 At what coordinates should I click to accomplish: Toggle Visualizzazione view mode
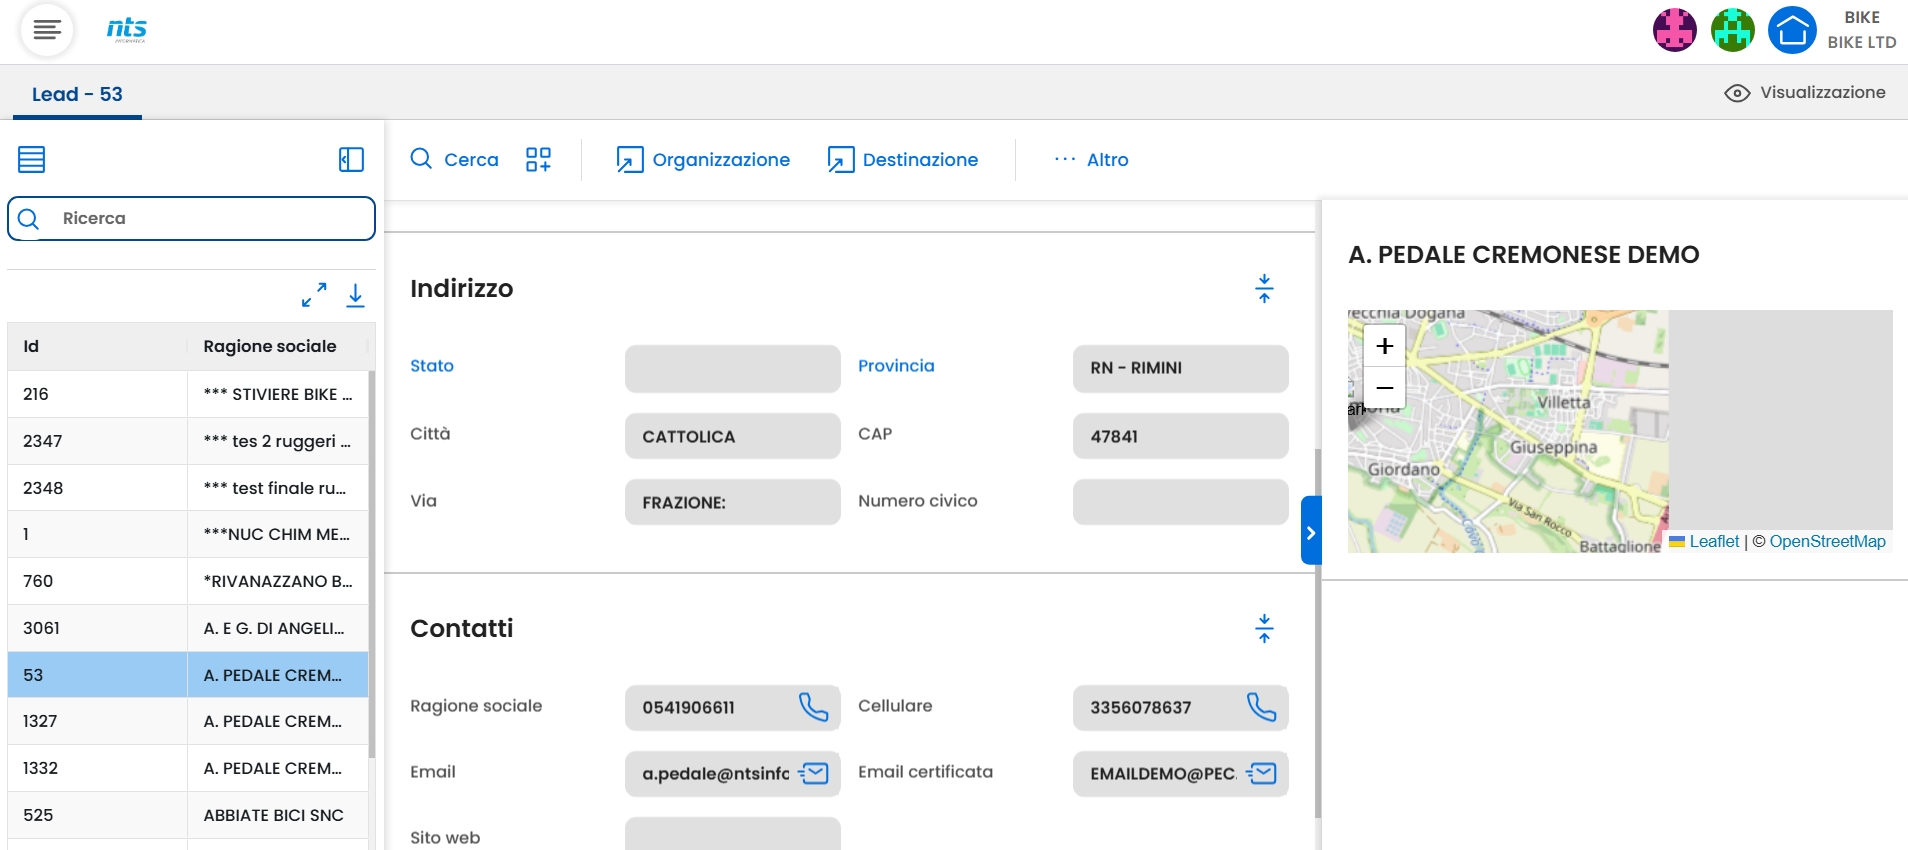tap(1805, 93)
